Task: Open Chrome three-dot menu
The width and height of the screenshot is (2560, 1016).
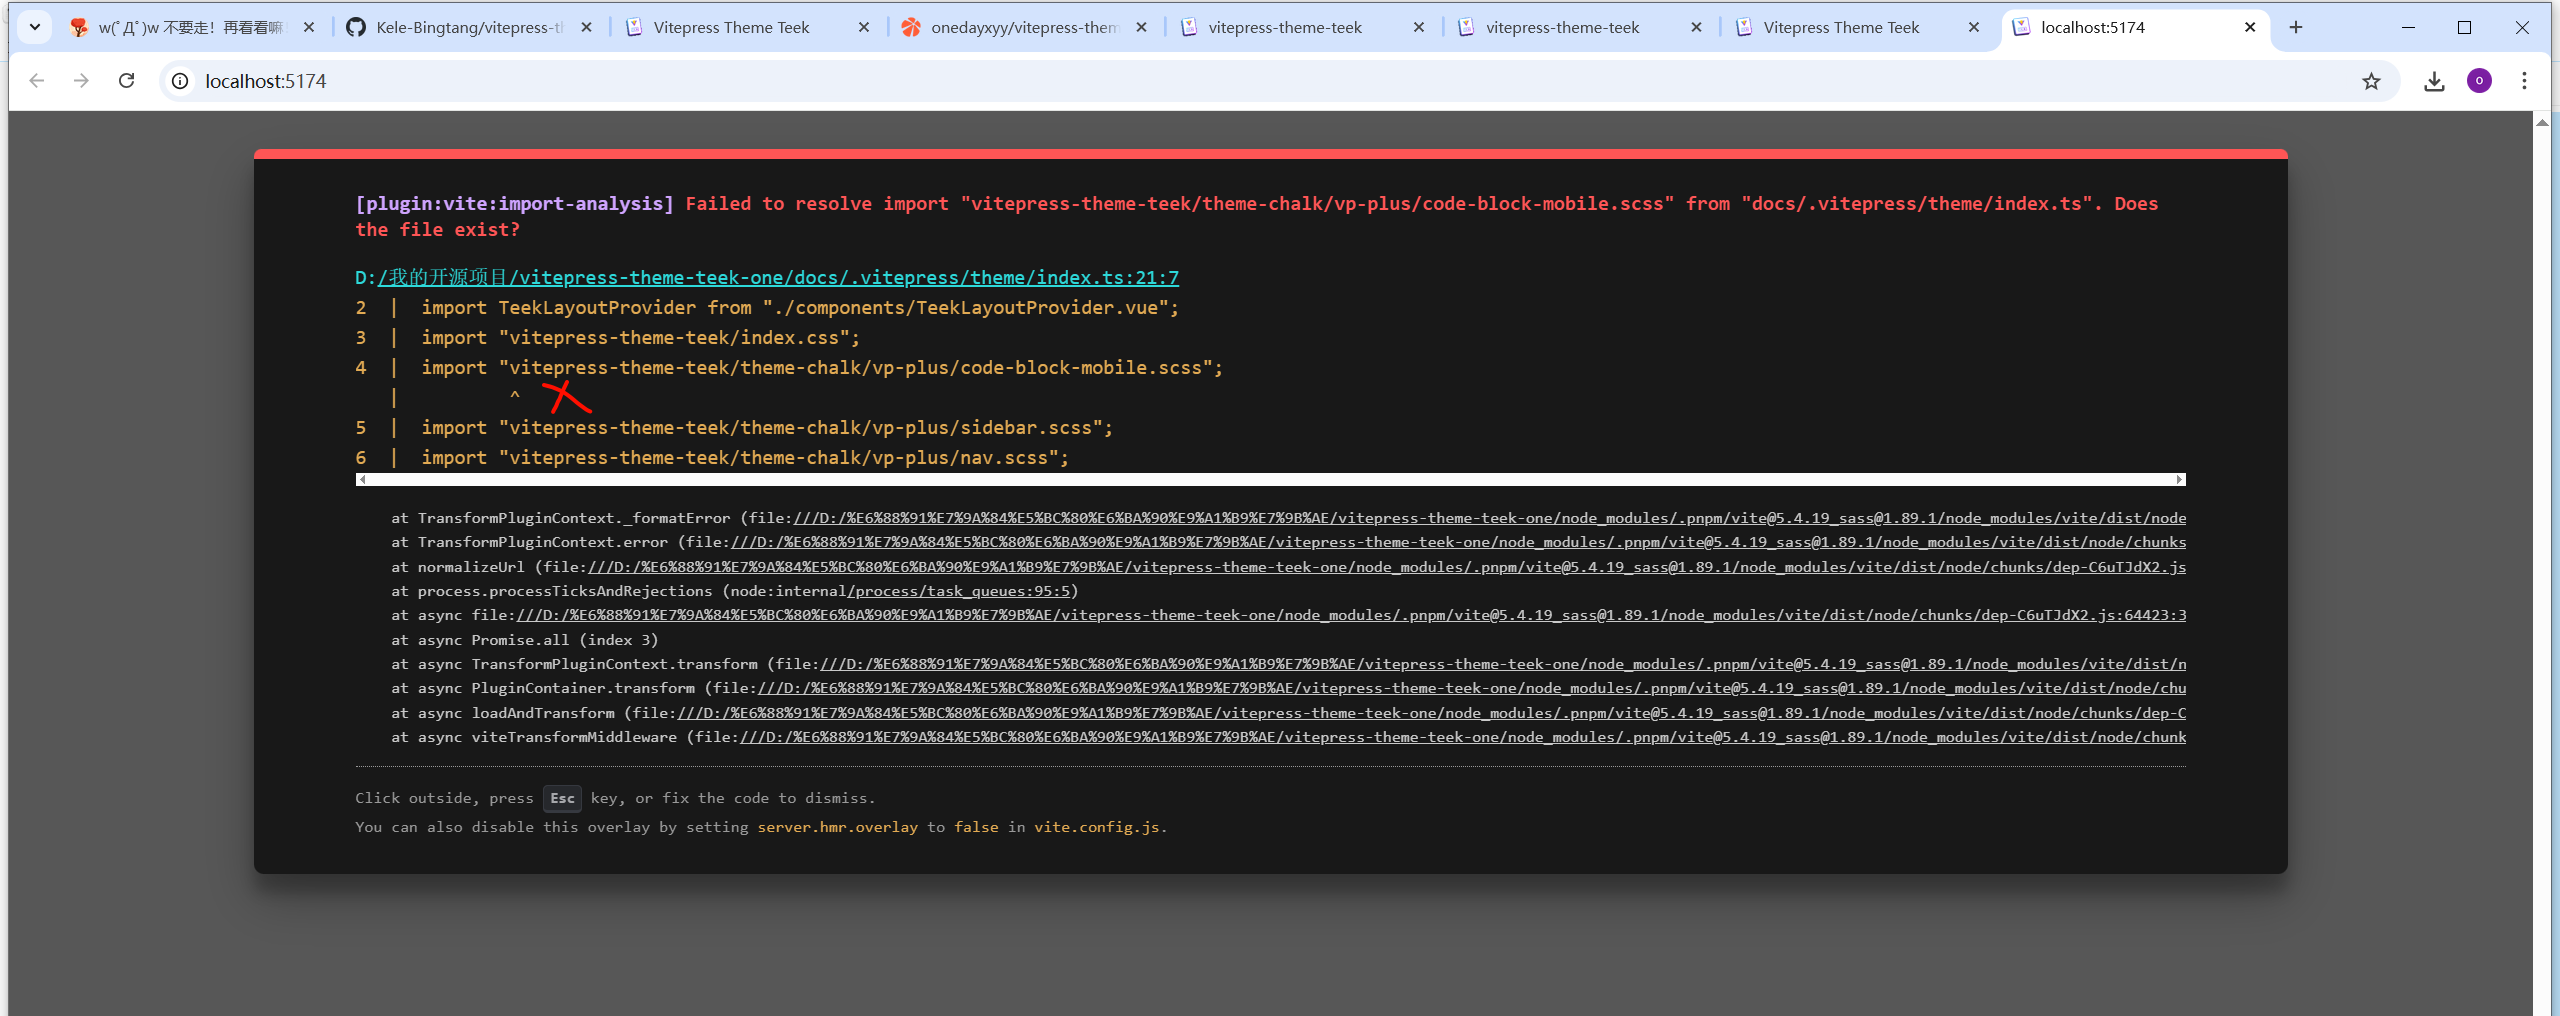Action: point(2524,81)
